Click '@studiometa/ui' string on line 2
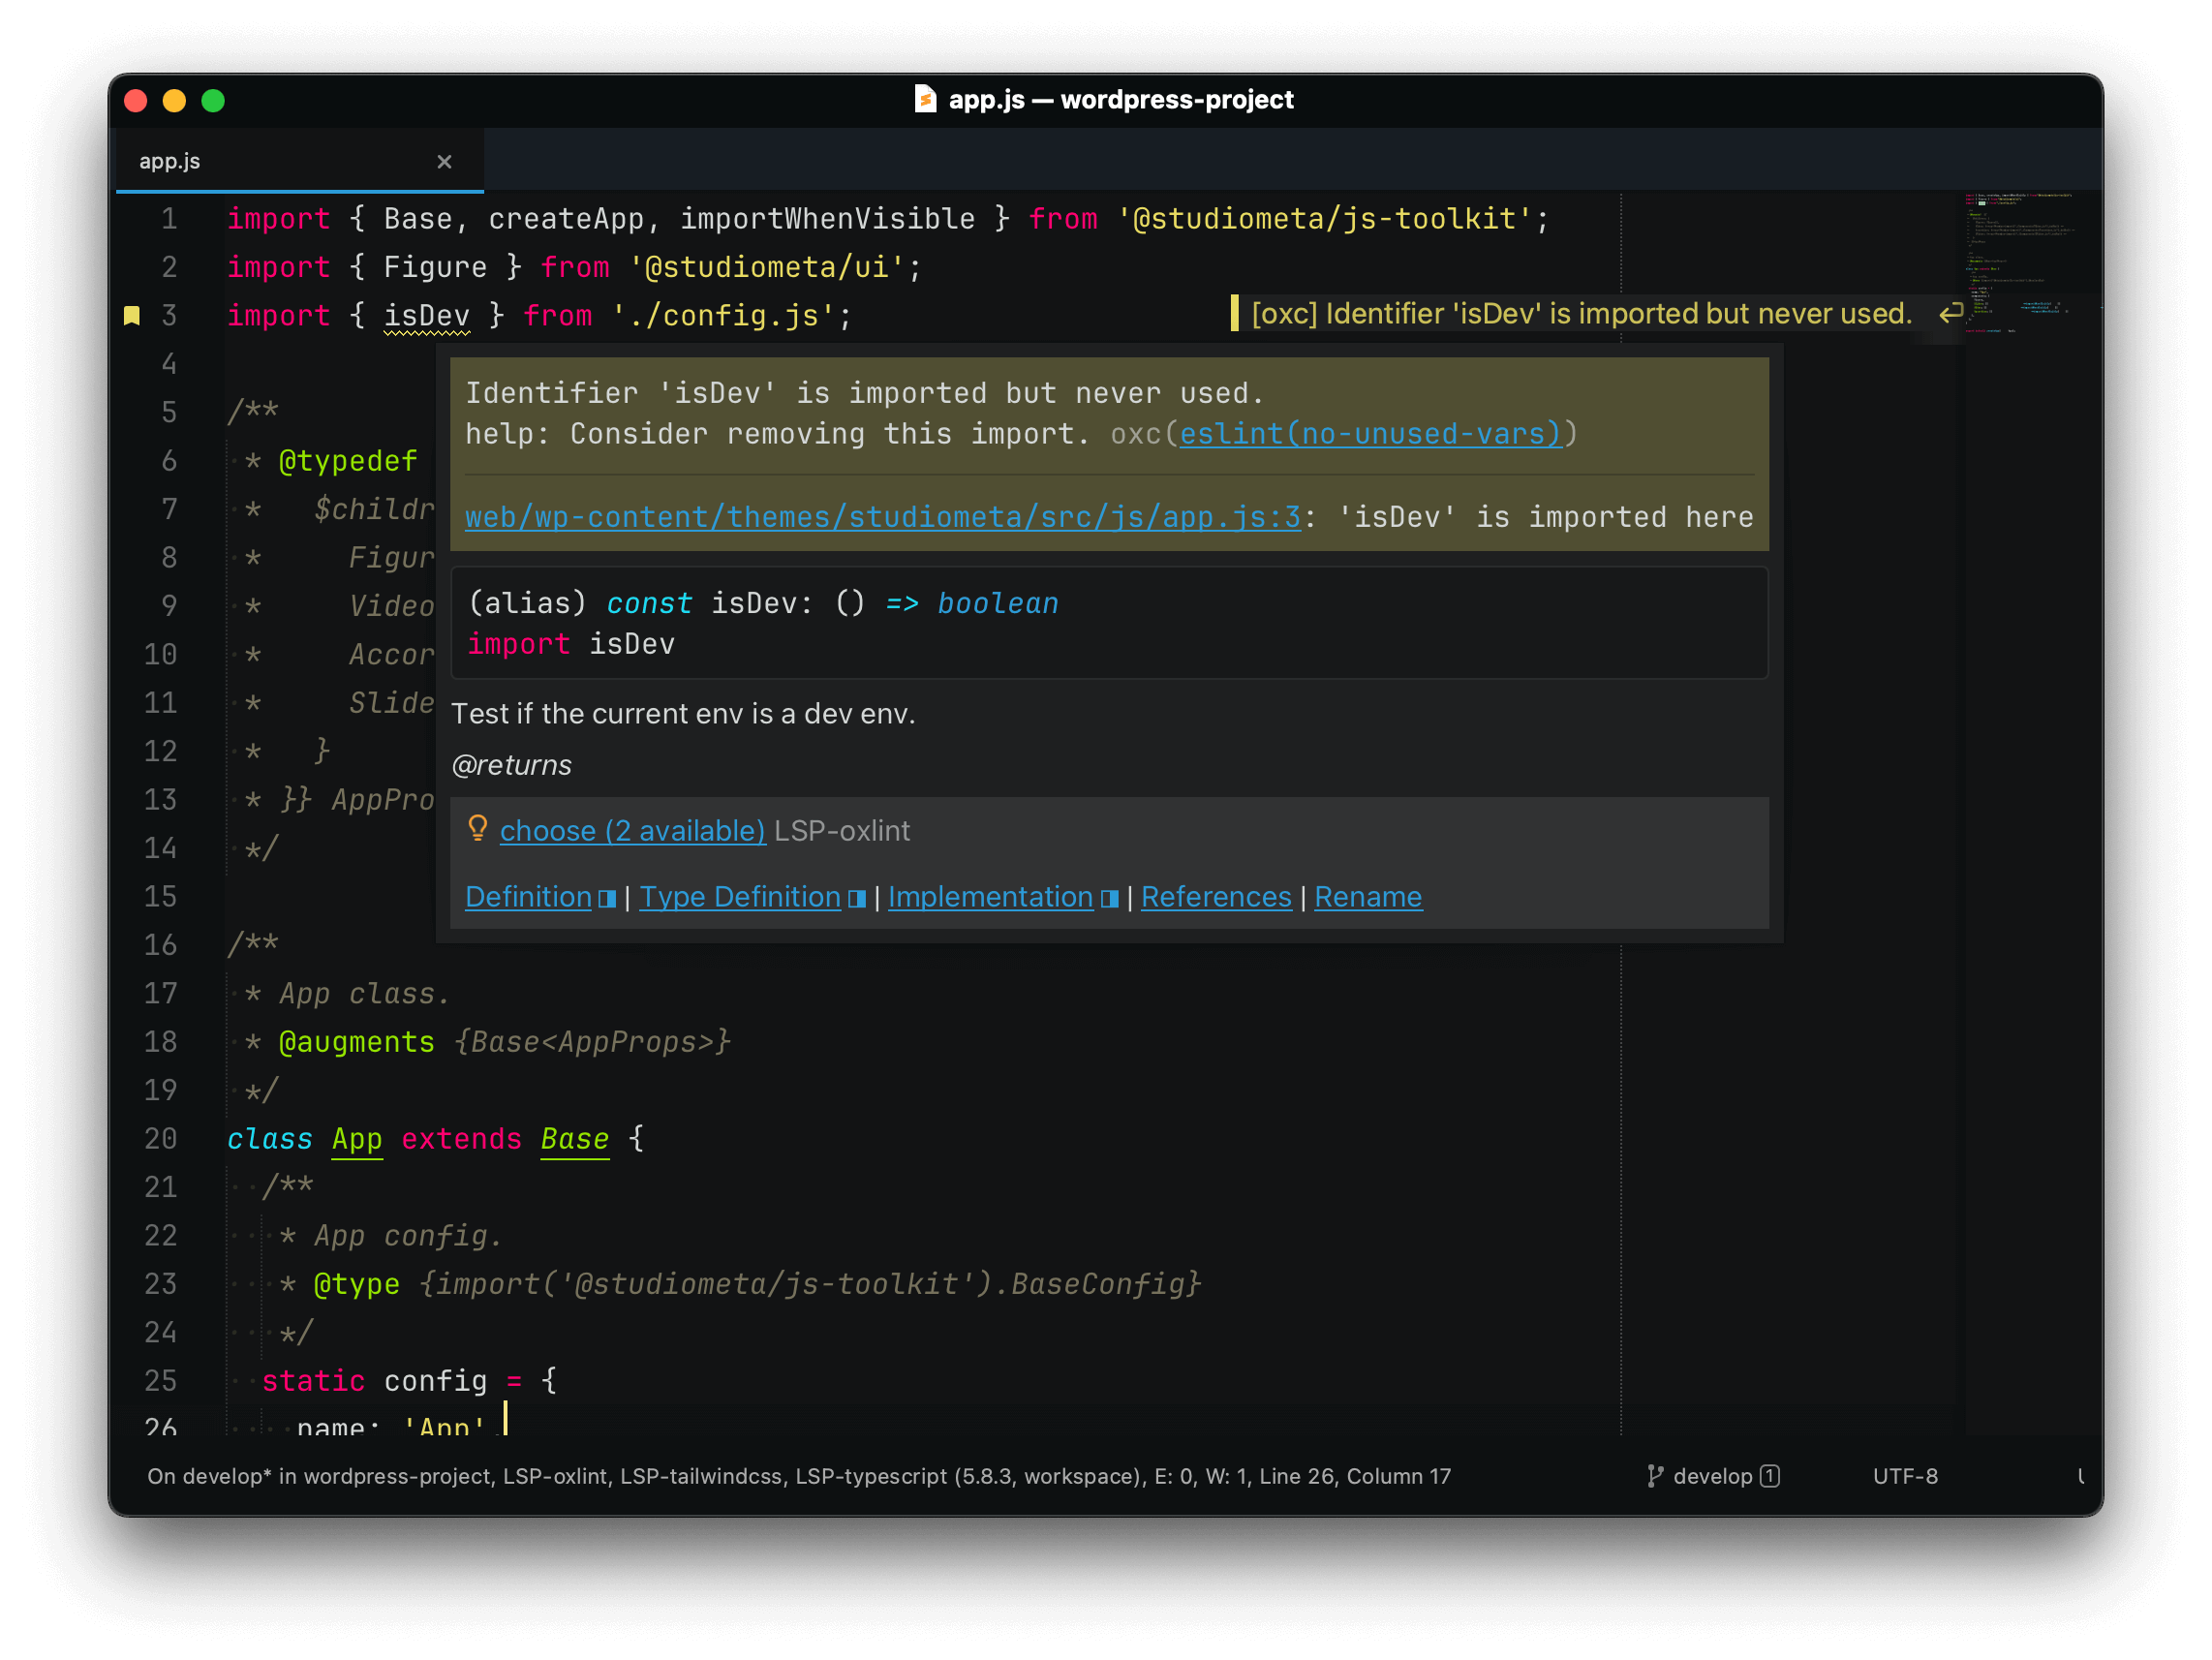Screen dimensions: 2212x1660 pos(766,267)
